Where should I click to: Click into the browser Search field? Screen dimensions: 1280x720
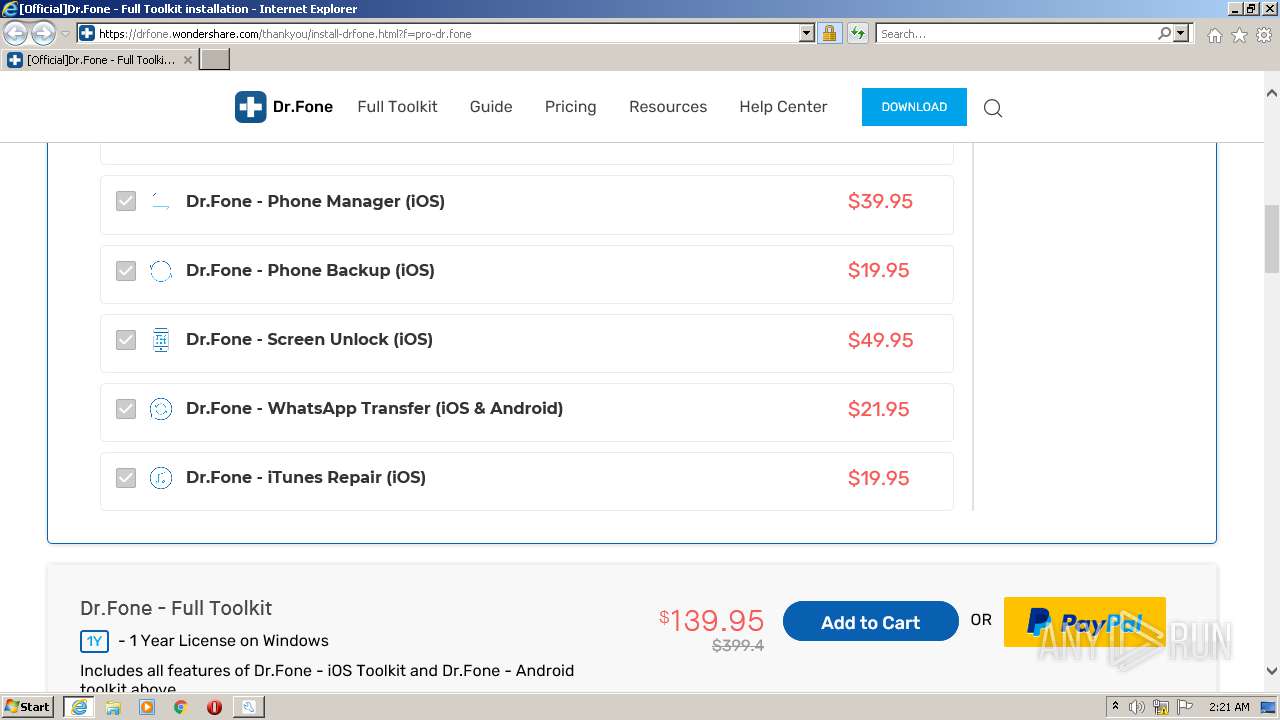(1015, 33)
